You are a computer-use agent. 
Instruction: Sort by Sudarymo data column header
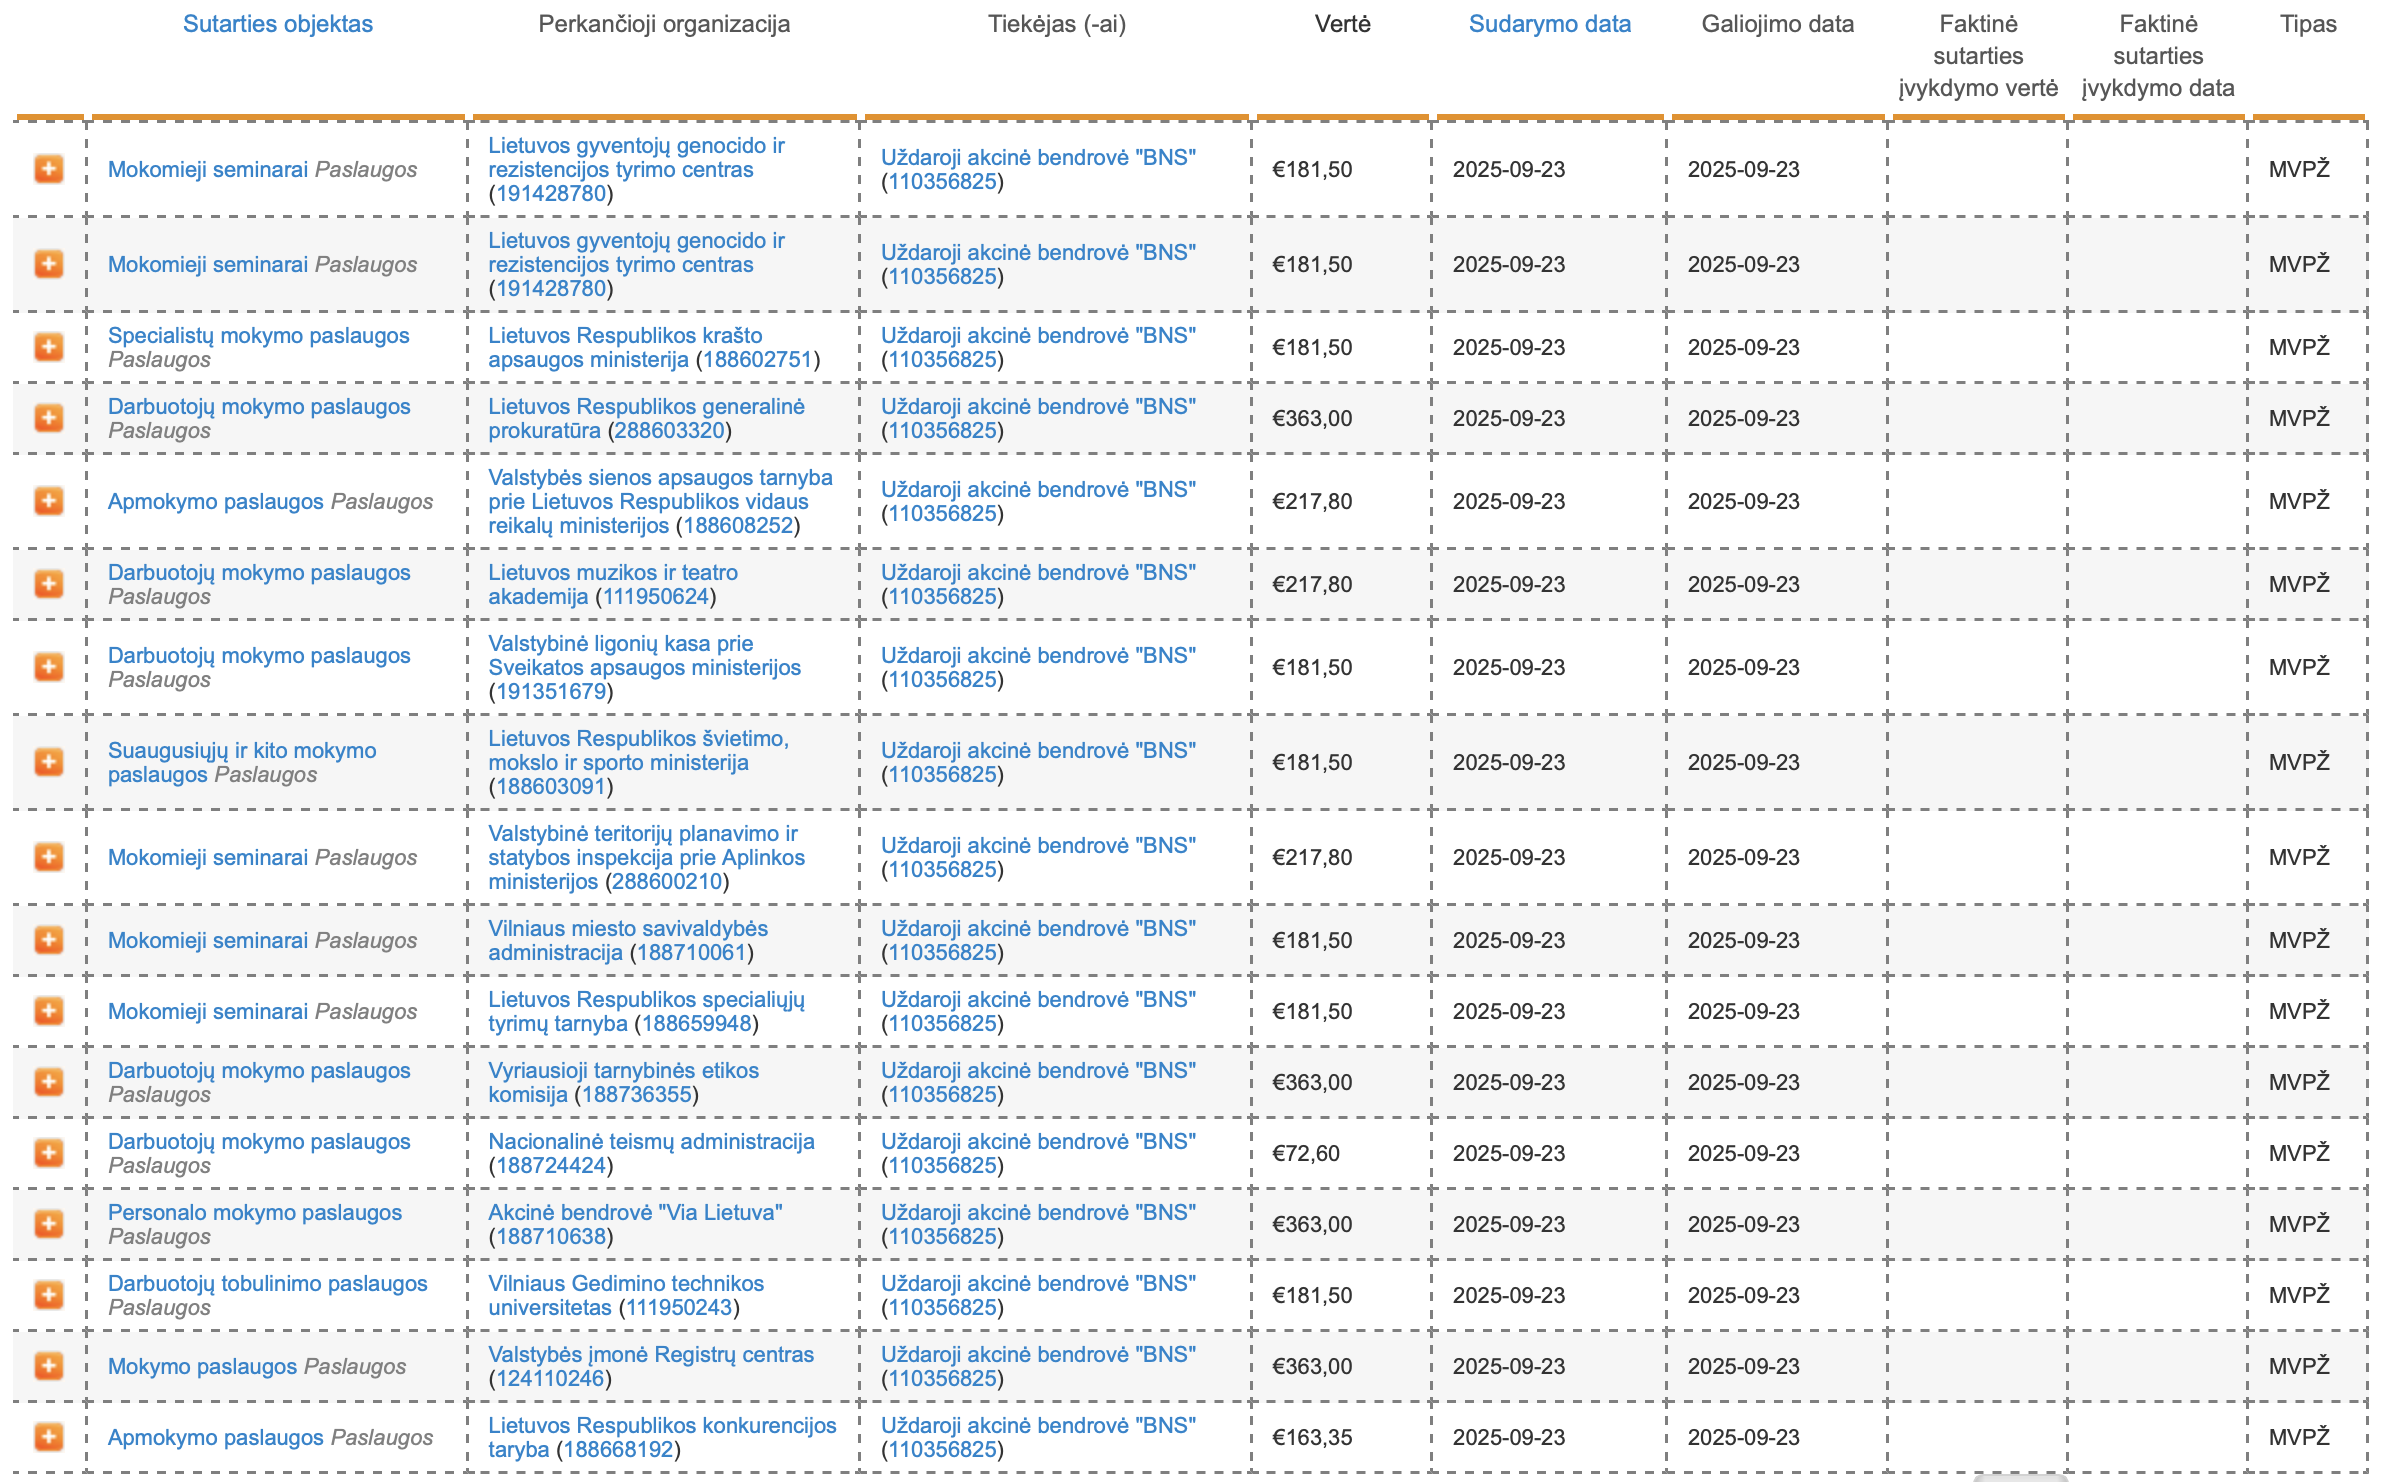[x=1549, y=24]
